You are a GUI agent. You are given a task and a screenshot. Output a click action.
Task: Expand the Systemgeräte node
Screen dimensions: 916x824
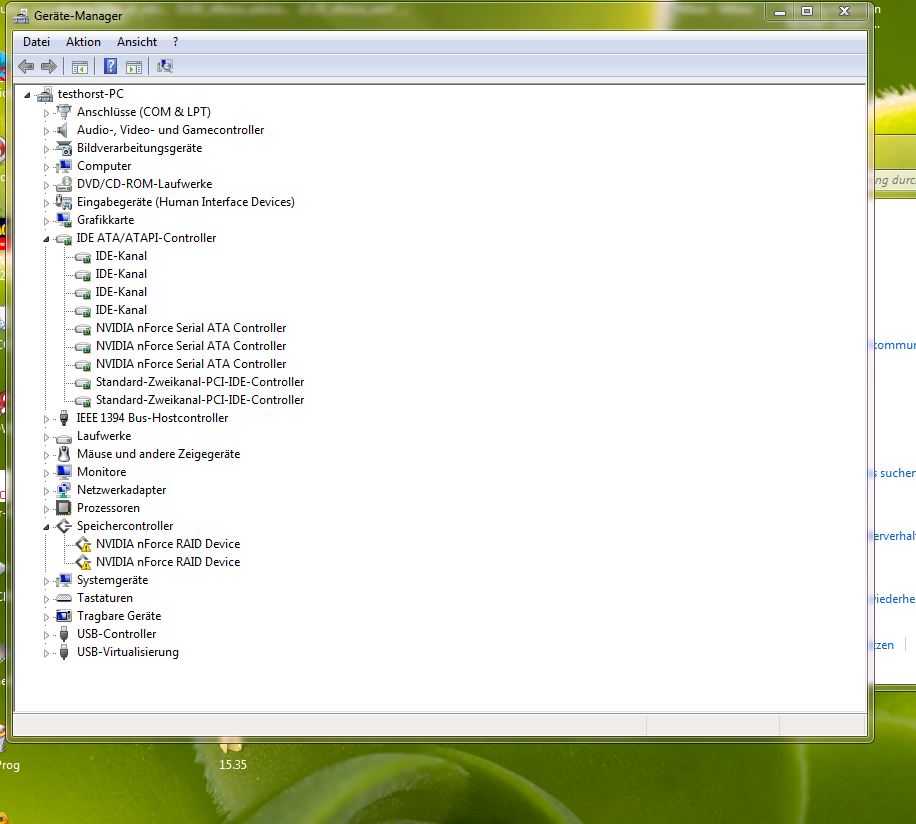click(x=46, y=581)
